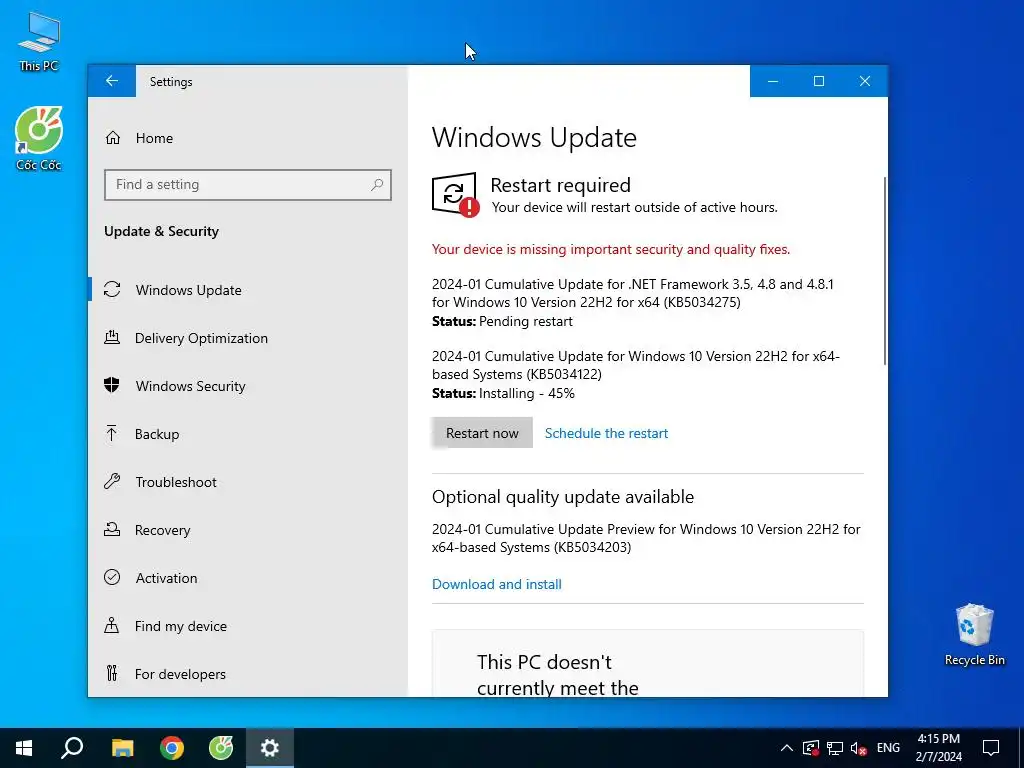The image size is (1024, 768).
Task: Select the Troubleshoot wrench icon
Action: coord(112,482)
